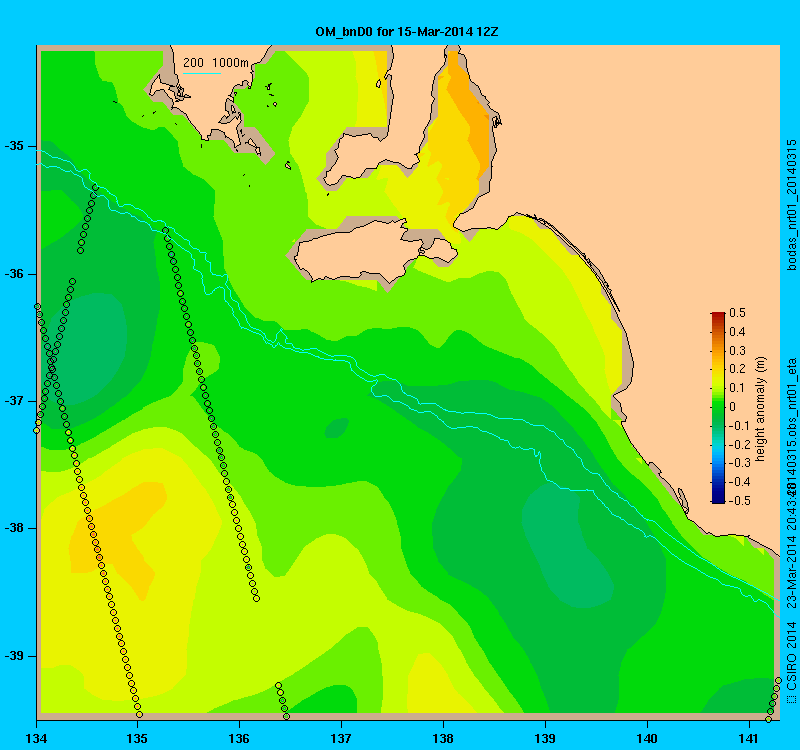Image resolution: width=800 pixels, height=750 pixels.
Task: Click the '200 1000m' contour legend label
Action: point(216,63)
